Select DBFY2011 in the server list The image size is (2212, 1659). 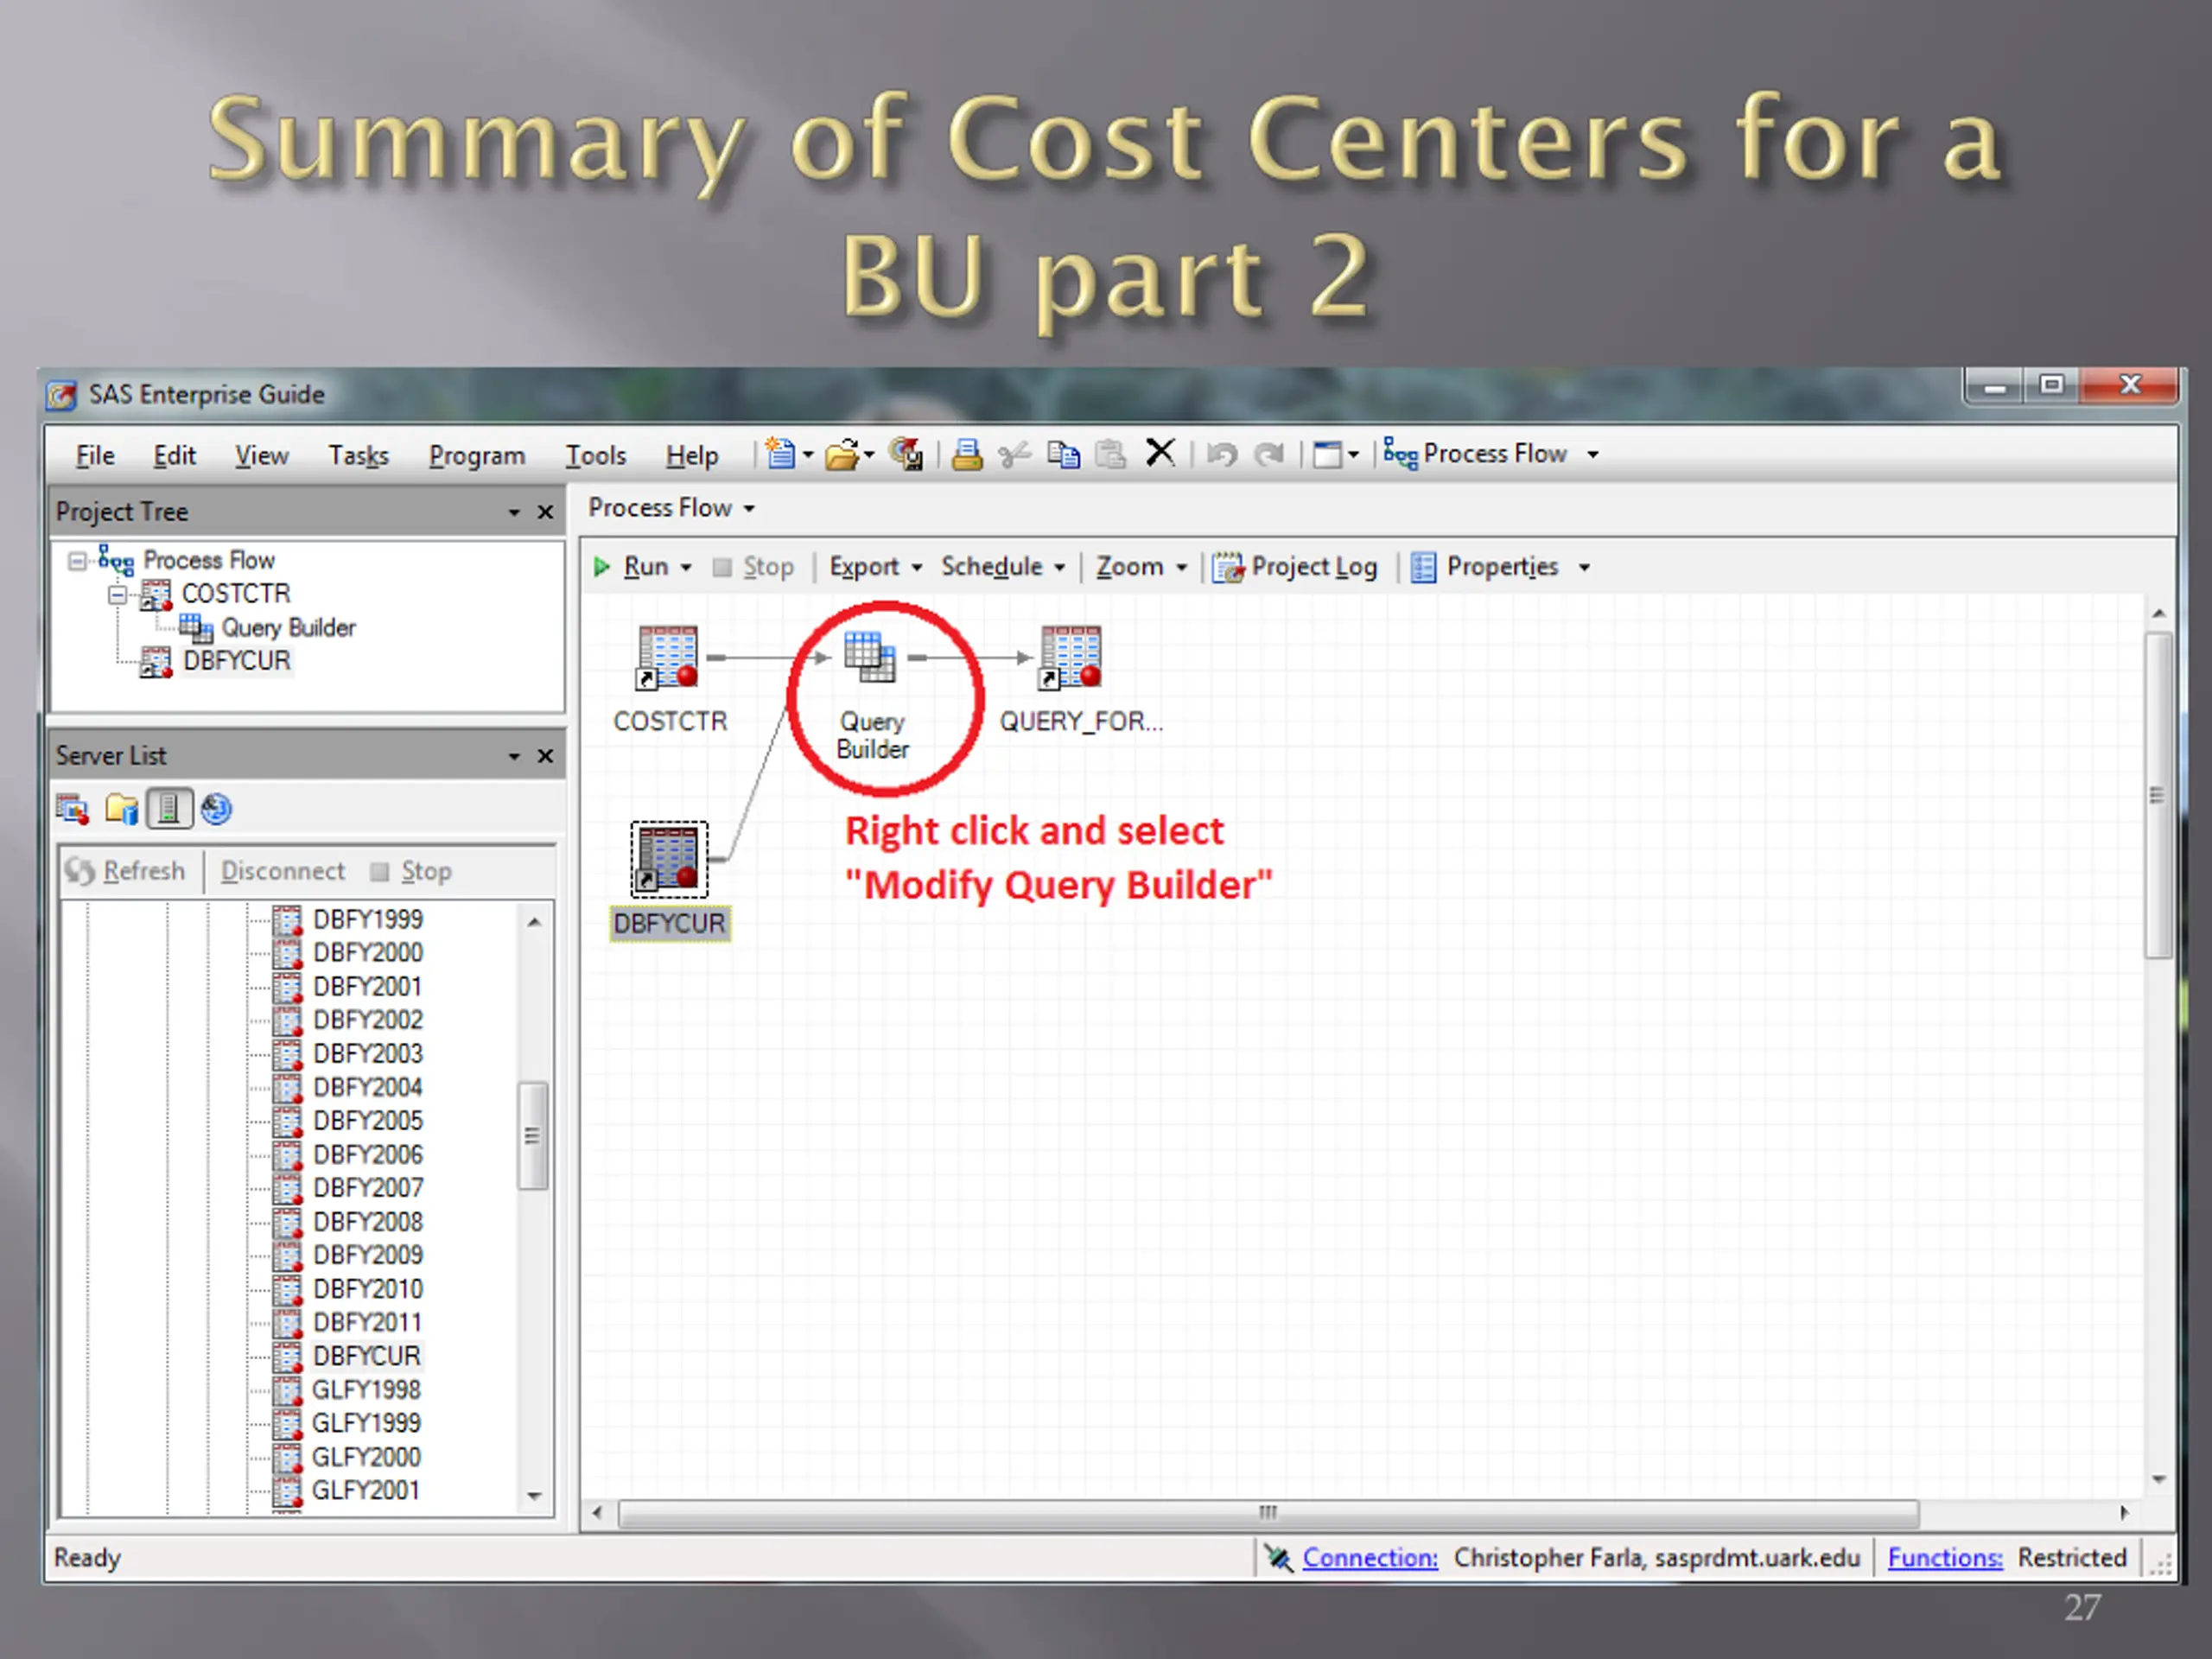point(368,1323)
